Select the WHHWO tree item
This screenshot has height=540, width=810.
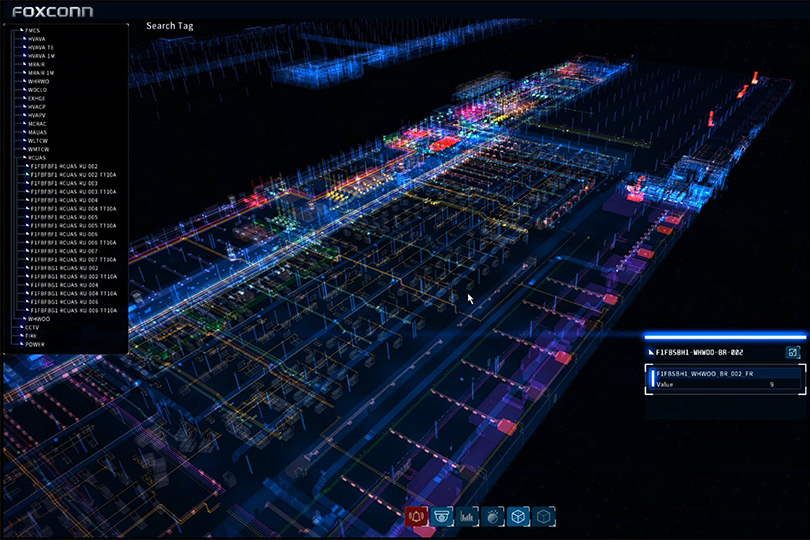38,82
